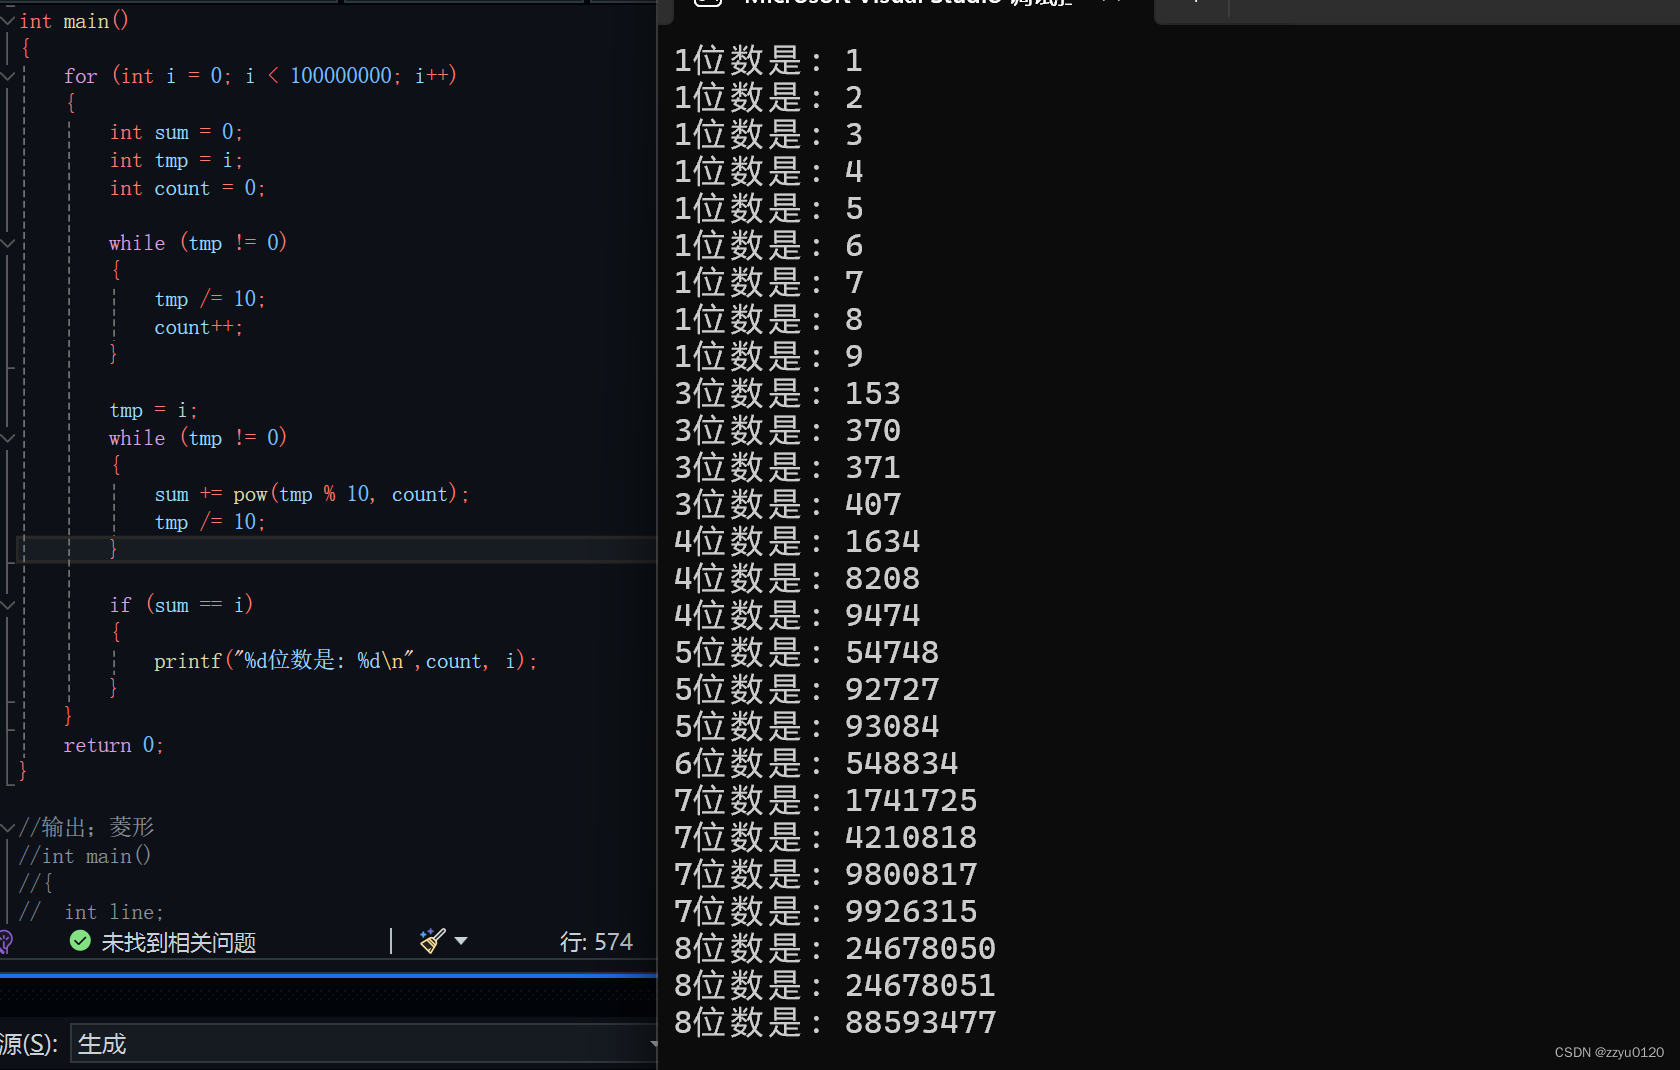Click the console output line 1634
The width and height of the screenshot is (1680, 1070).
[797, 541]
